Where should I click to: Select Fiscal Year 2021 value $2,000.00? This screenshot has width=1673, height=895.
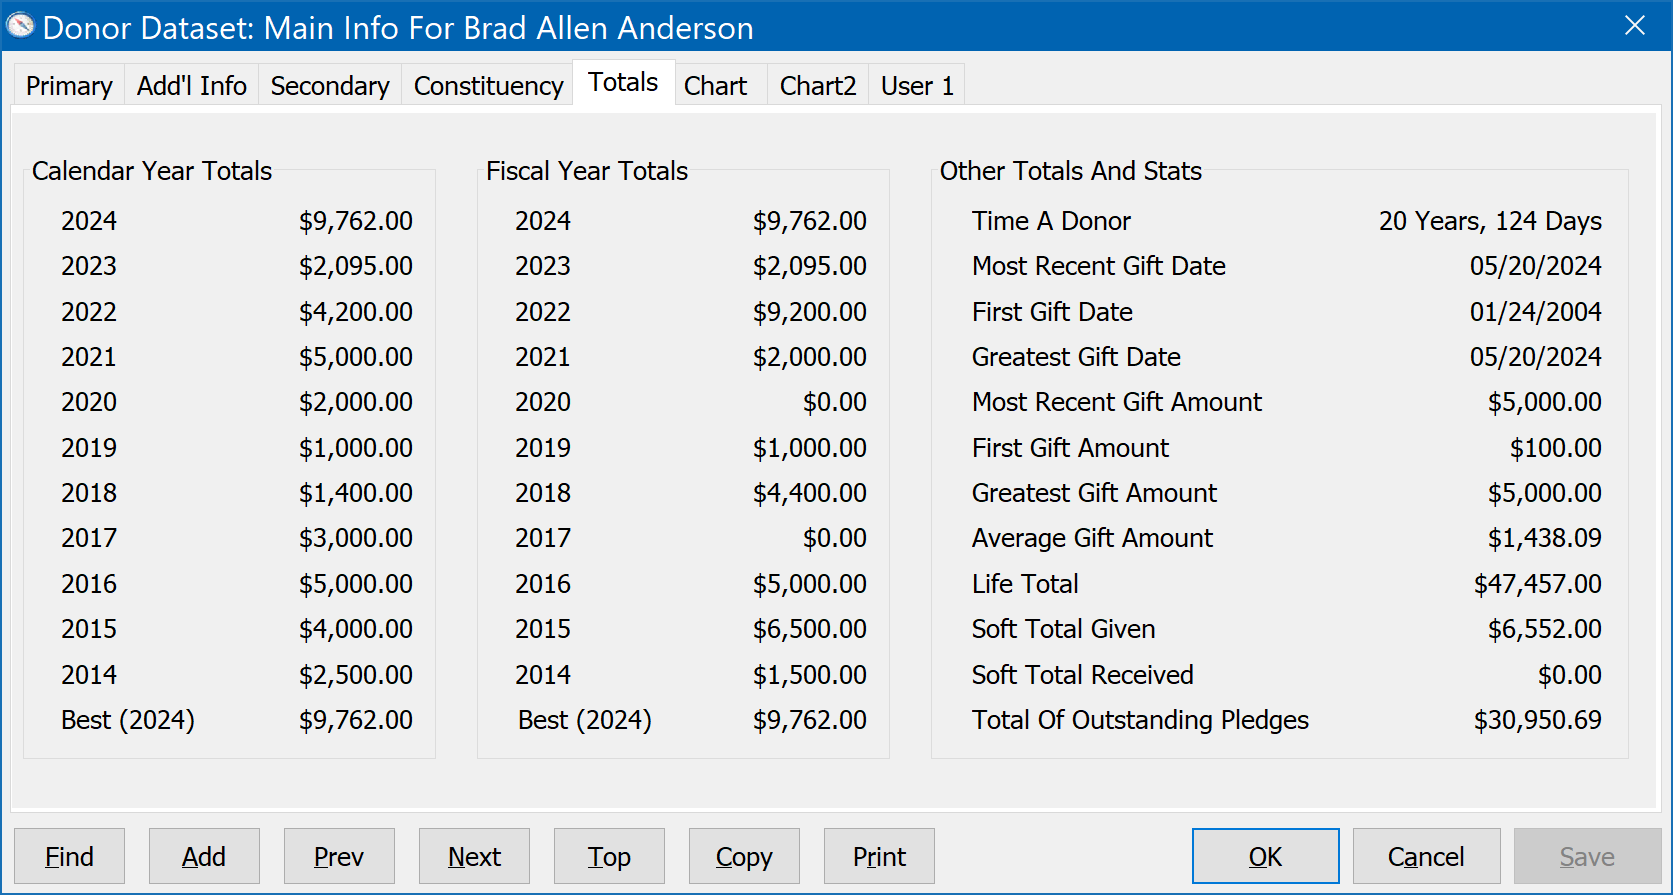(x=810, y=357)
